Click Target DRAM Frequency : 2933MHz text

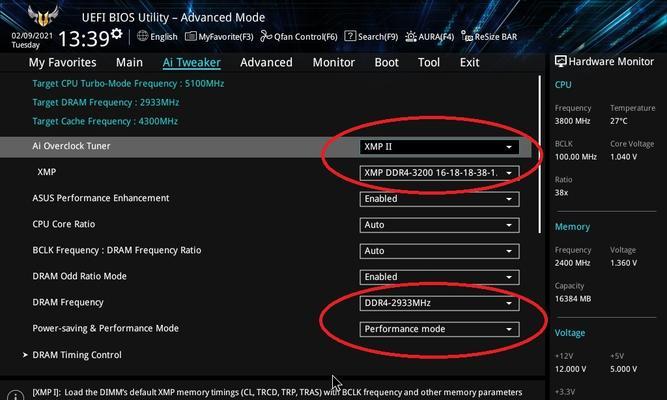pos(106,103)
